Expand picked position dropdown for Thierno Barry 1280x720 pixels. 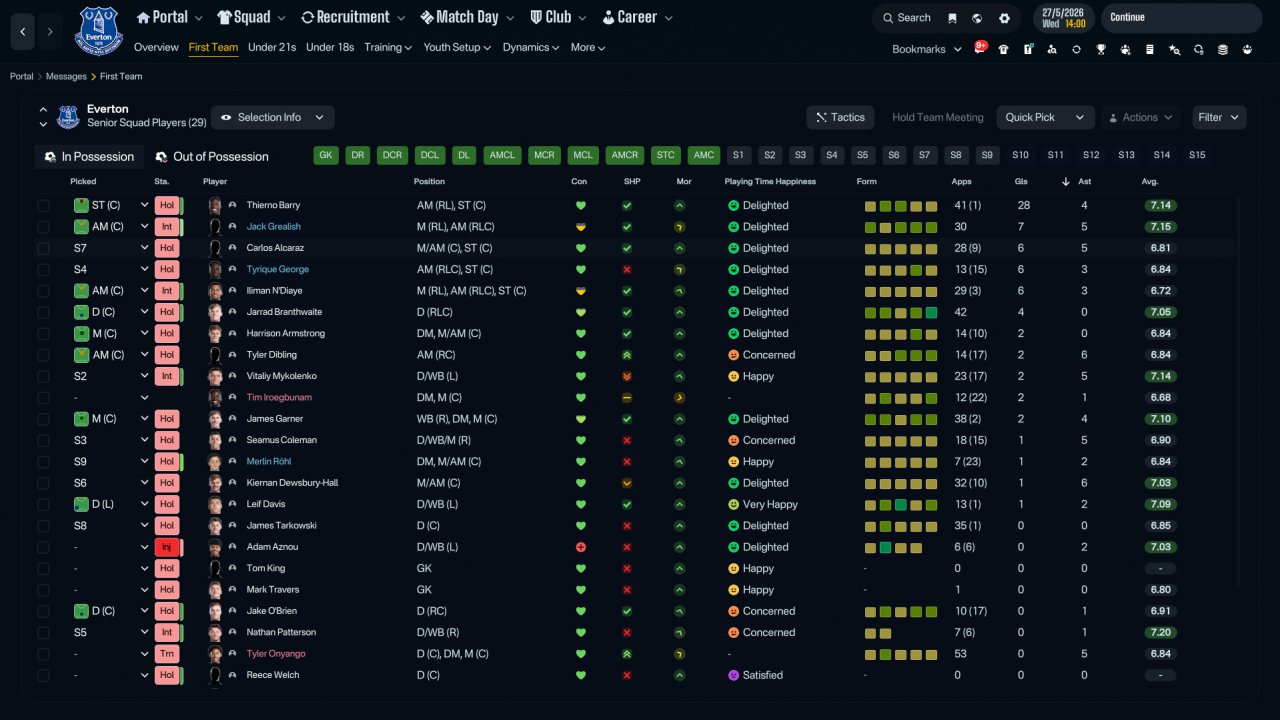(144, 205)
